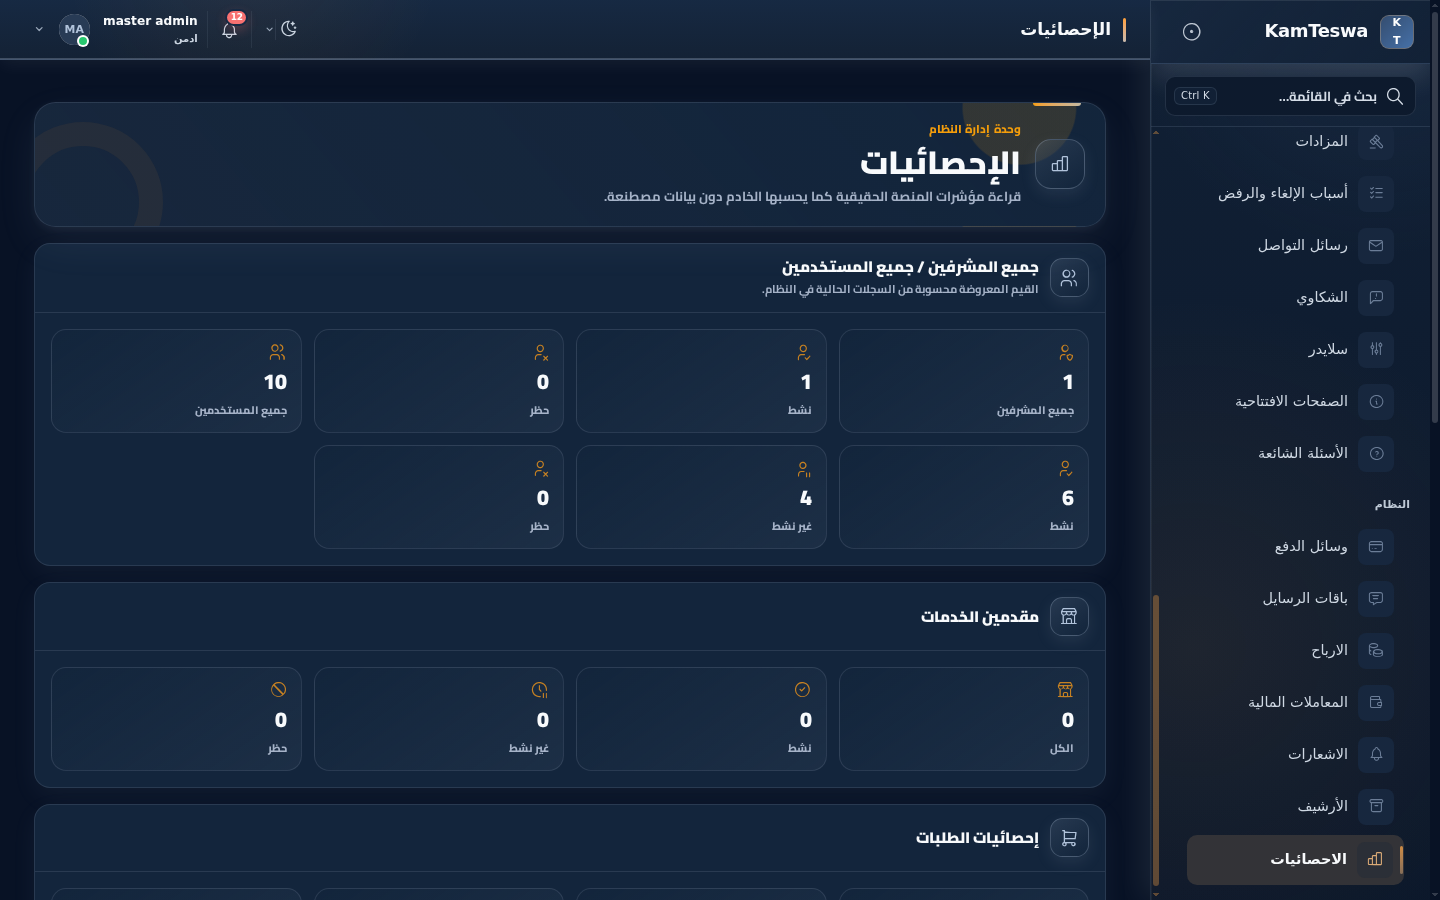Click the envelope icon for رسائل التواصل
Viewport: 1440px width, 900px height.
(x=1376, y=245)
